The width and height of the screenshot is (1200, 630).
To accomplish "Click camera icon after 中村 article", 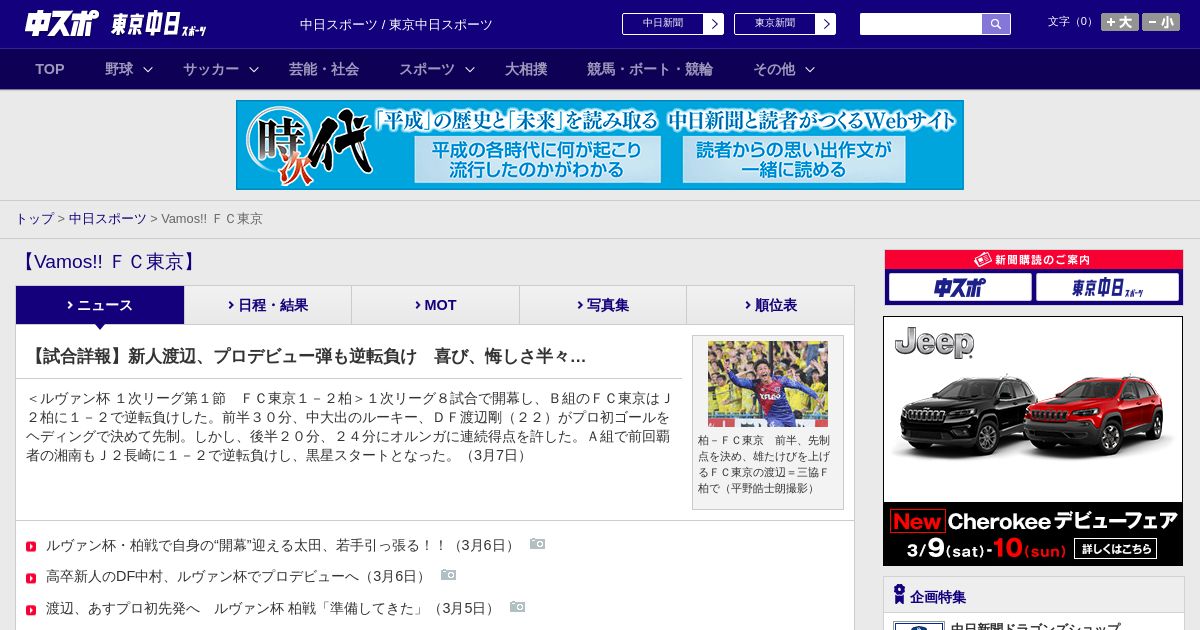I will pyautogui.click(x=449, y=575).
